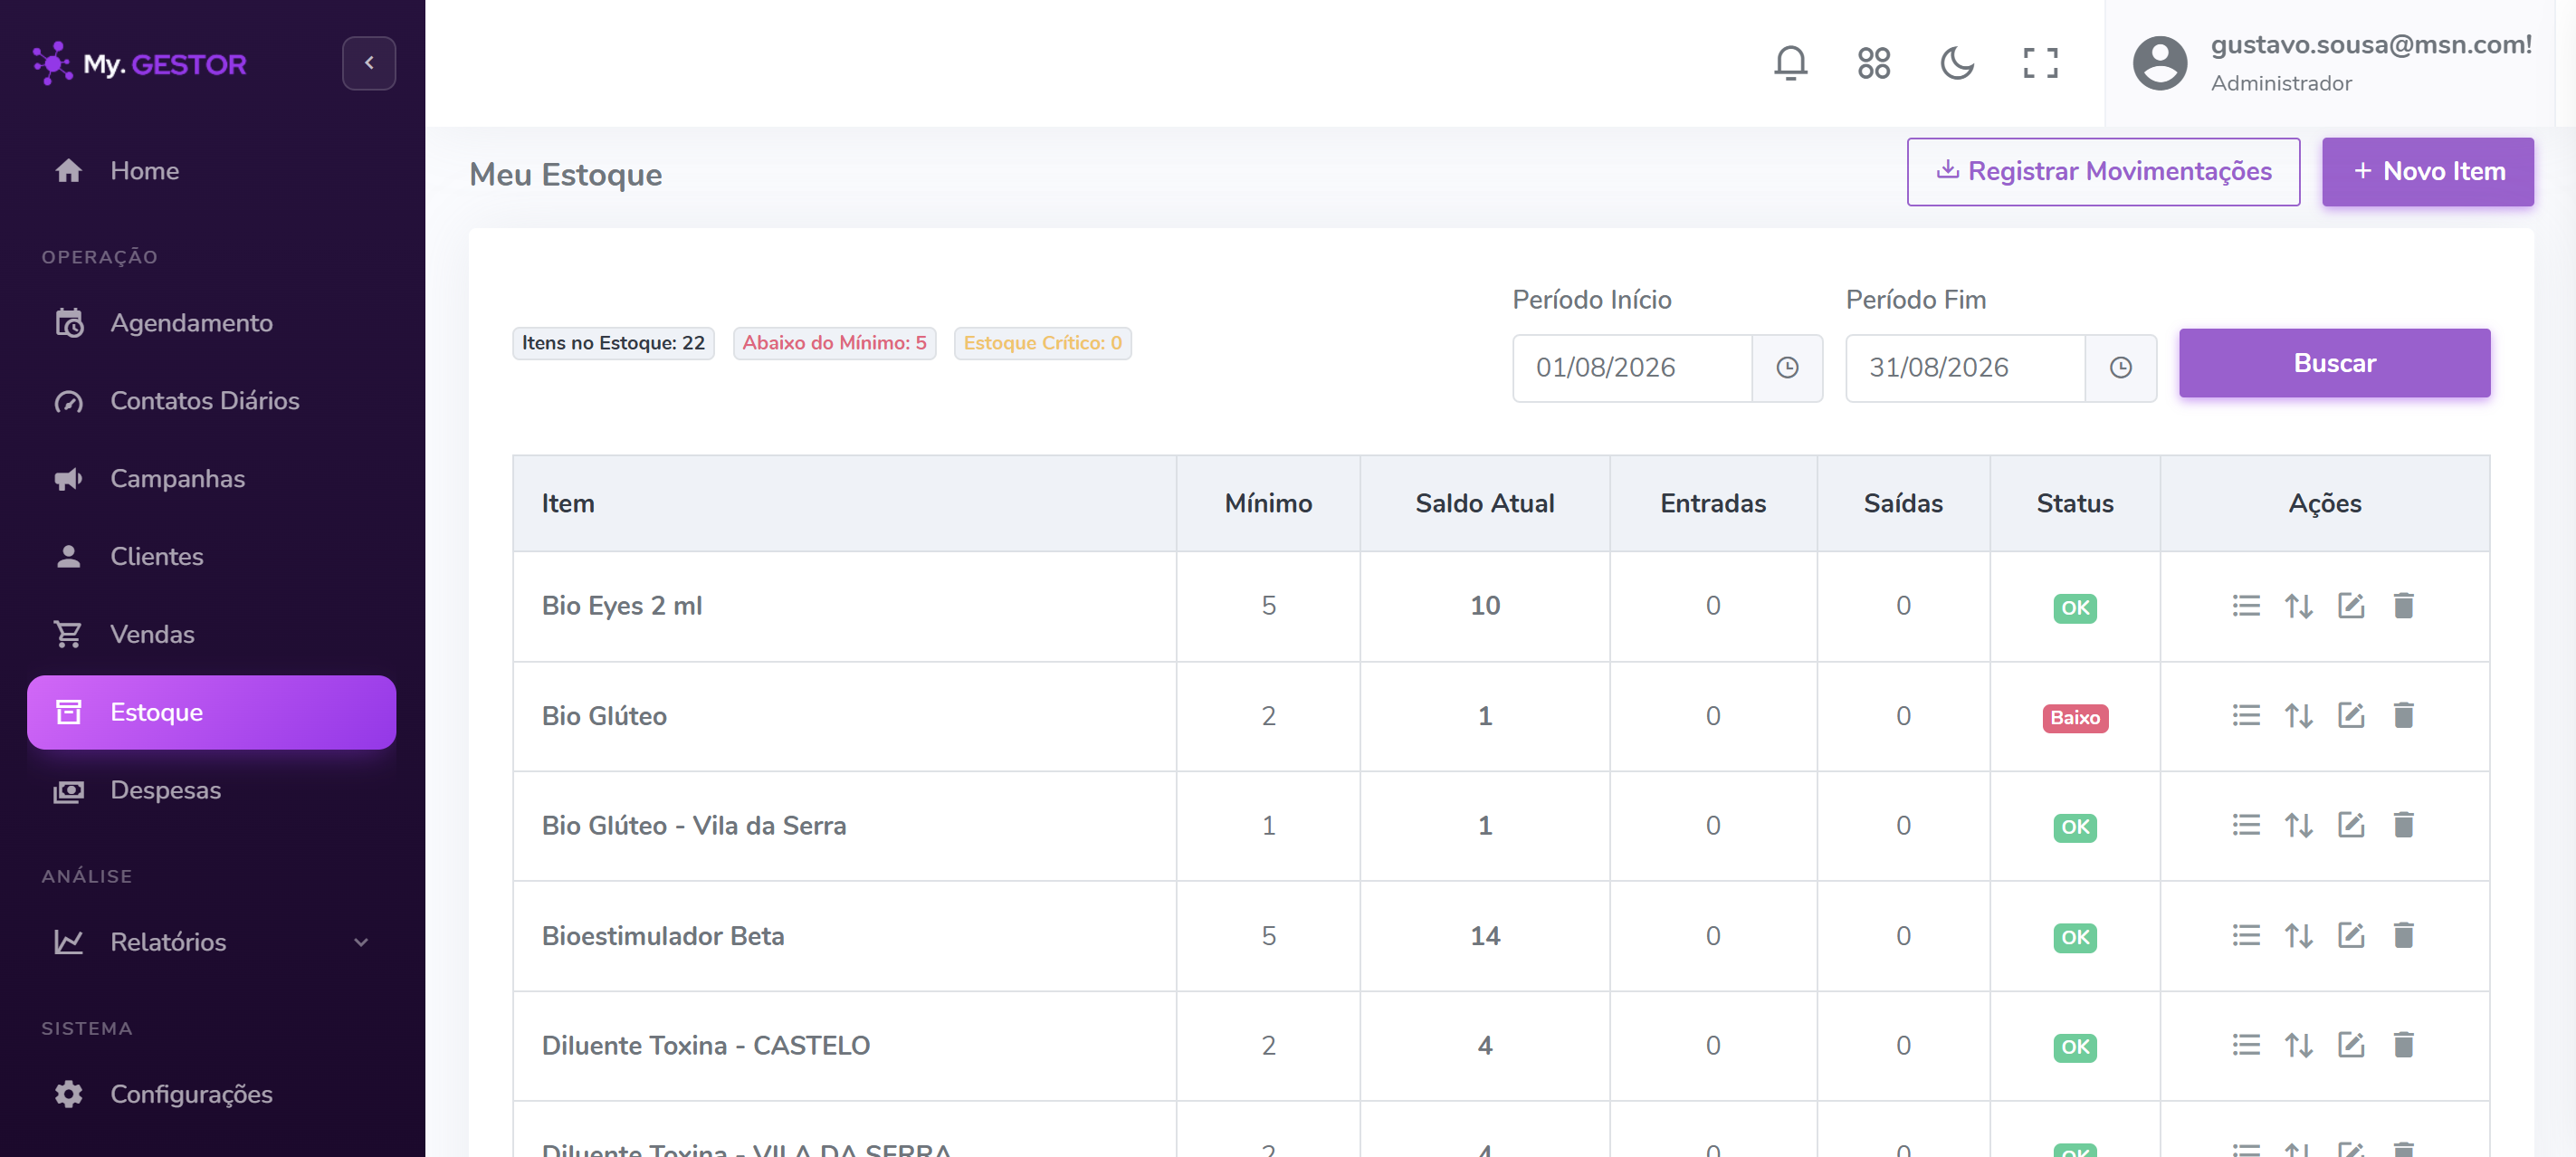Open Configurações in the sidebar

[x=211, y=1094]
